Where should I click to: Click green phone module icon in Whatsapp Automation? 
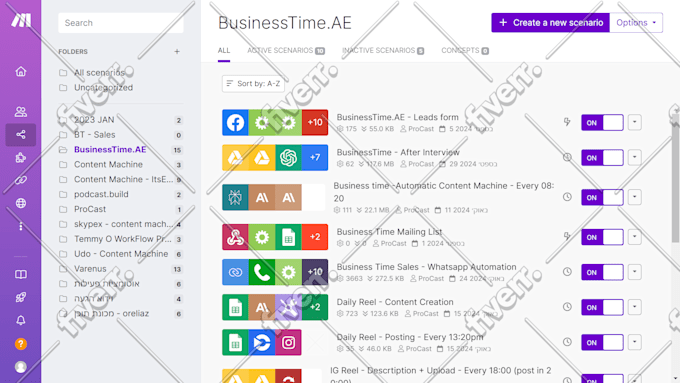point(262,272)
